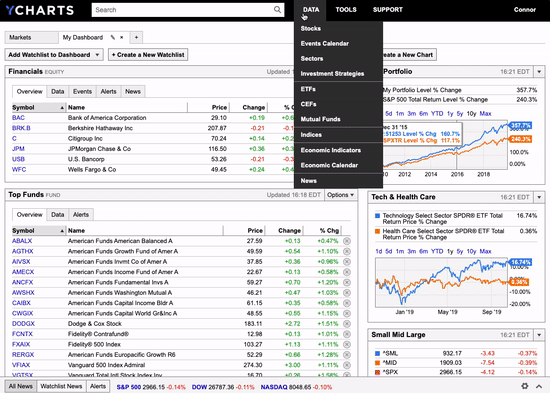Open the JPM stock link
This screenshot has width=550, height=393.
[18, 149]
